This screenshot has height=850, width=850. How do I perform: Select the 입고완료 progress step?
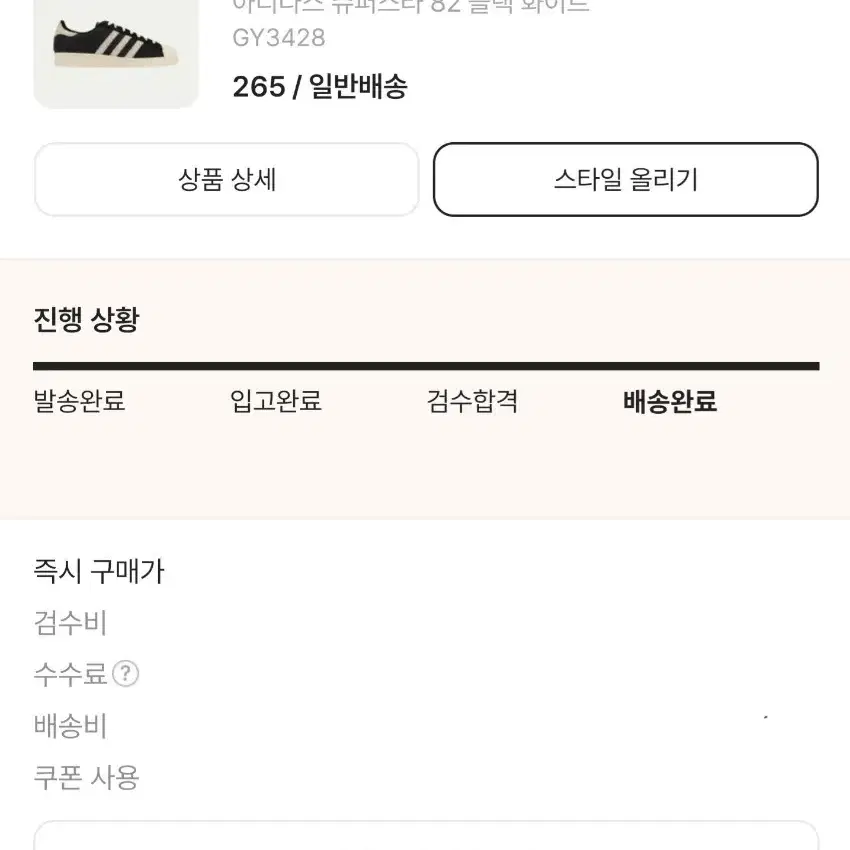pos(276,401)
